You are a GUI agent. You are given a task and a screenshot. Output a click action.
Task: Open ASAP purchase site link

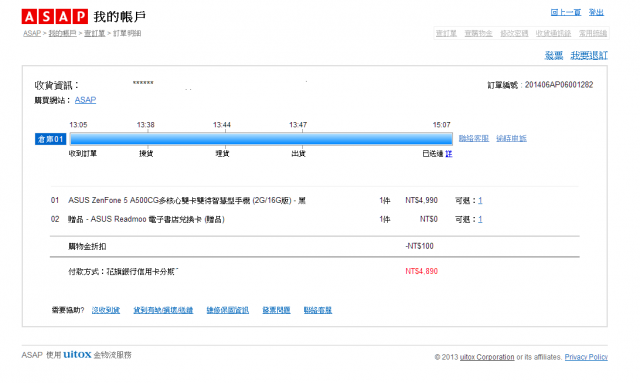(85, 100)
